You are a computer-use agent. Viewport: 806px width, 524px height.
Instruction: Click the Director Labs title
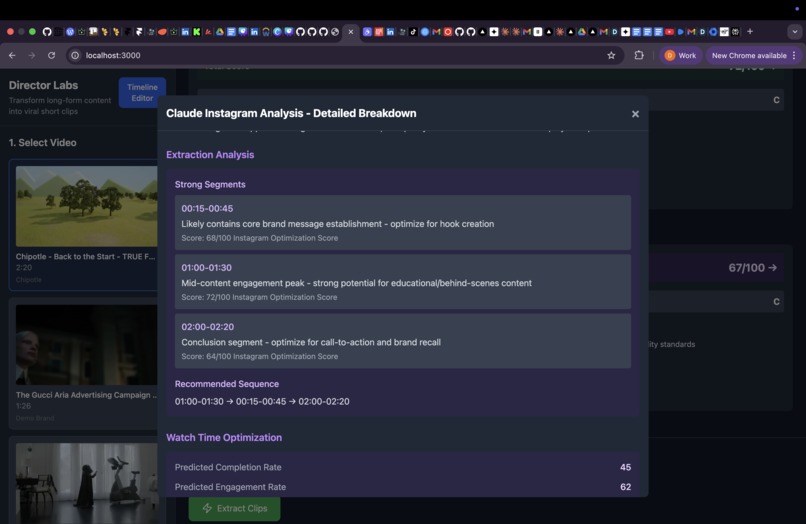pos(43,85)
